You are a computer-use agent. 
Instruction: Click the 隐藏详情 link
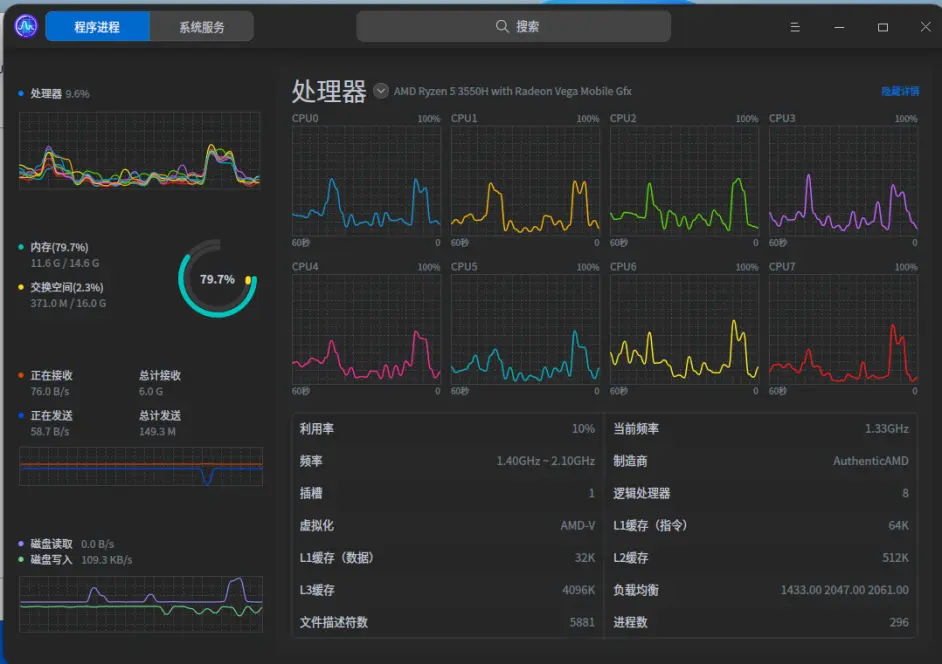pyautogui.click(x=899, y=91)
